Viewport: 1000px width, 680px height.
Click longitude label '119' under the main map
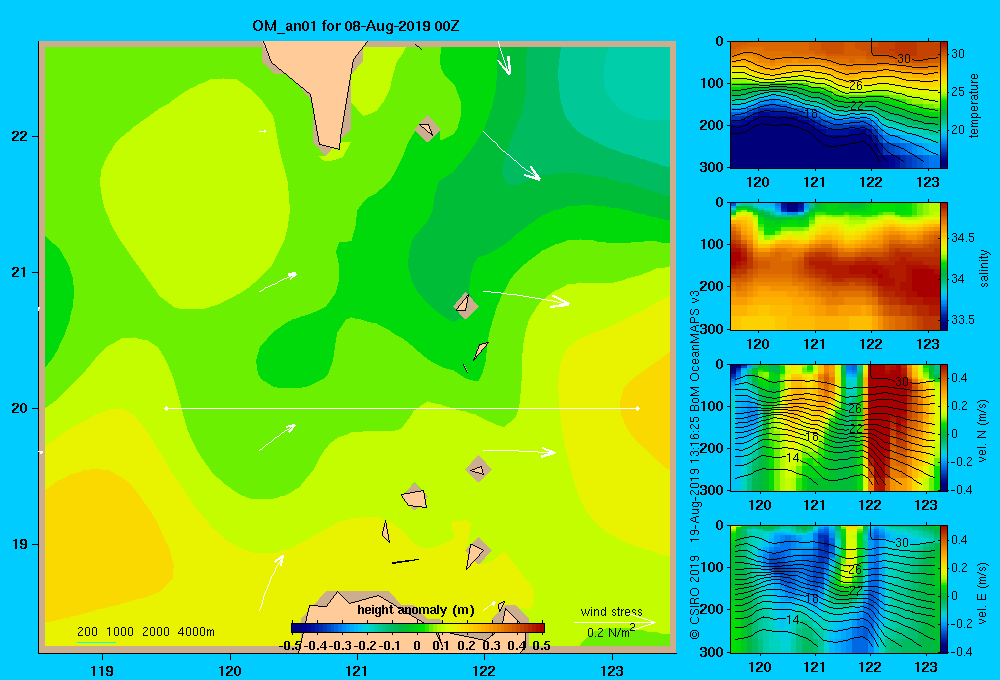(103, 670)
